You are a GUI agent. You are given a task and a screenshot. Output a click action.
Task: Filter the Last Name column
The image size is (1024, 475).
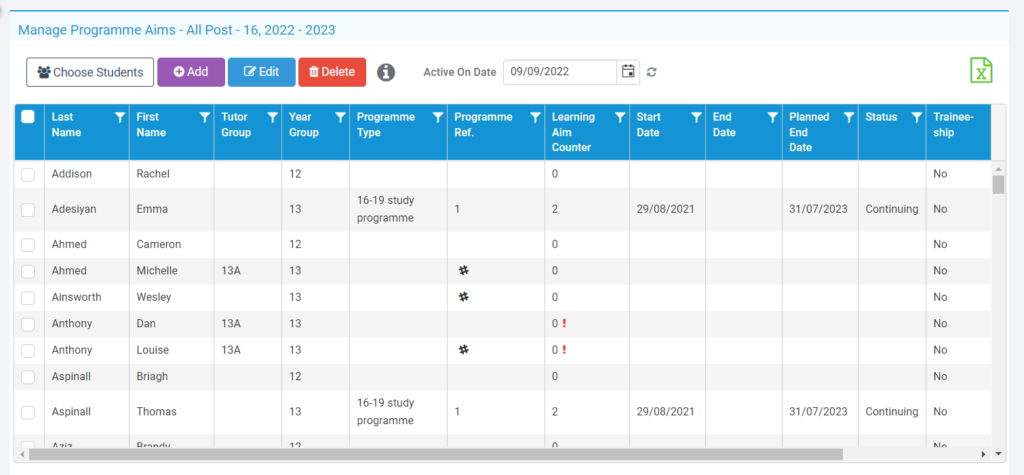point(120,118)
